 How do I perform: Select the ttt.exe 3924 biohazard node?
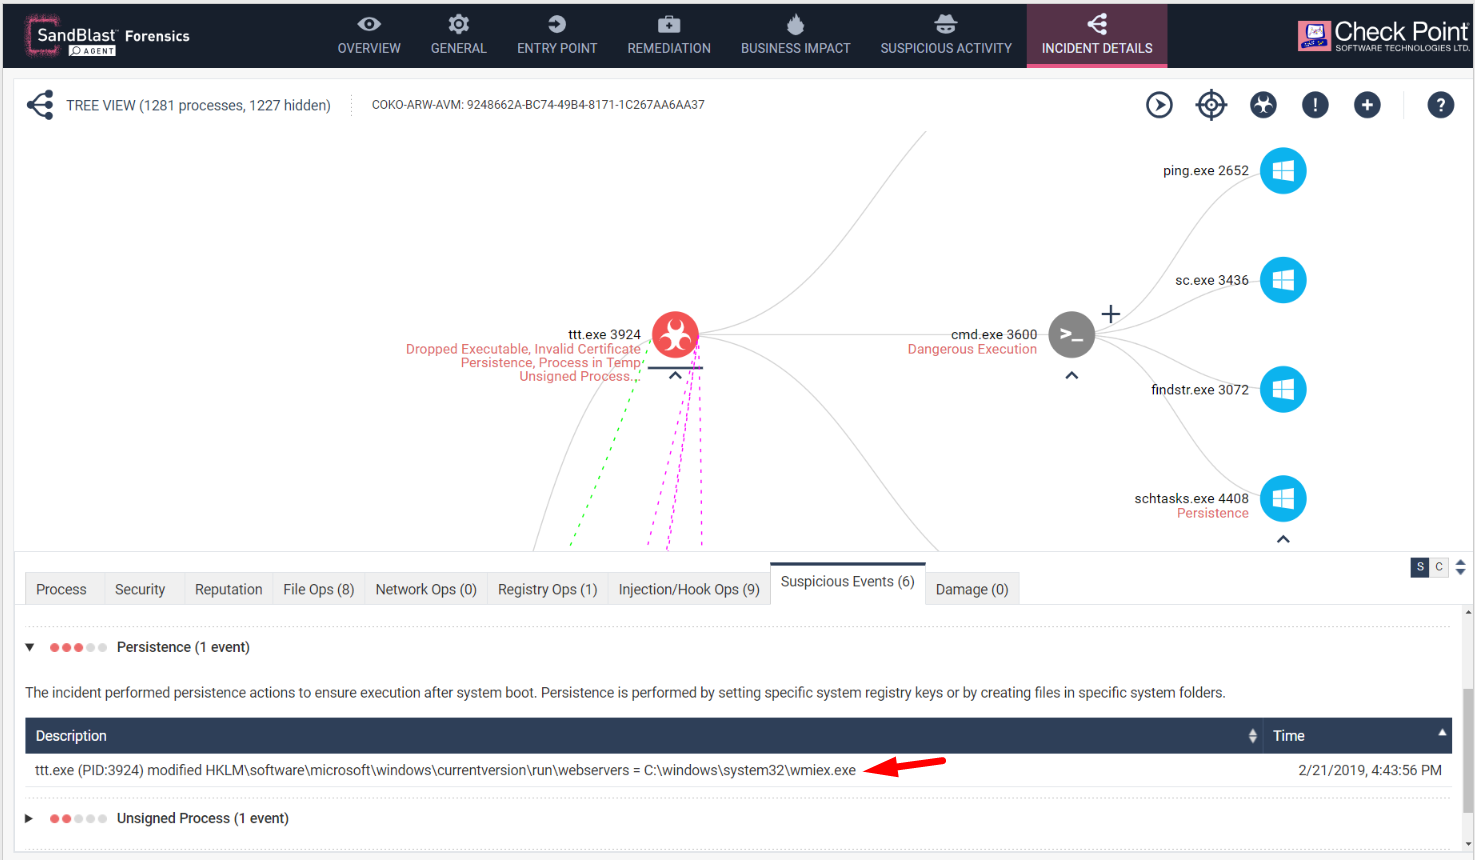(x=675, y=335)
